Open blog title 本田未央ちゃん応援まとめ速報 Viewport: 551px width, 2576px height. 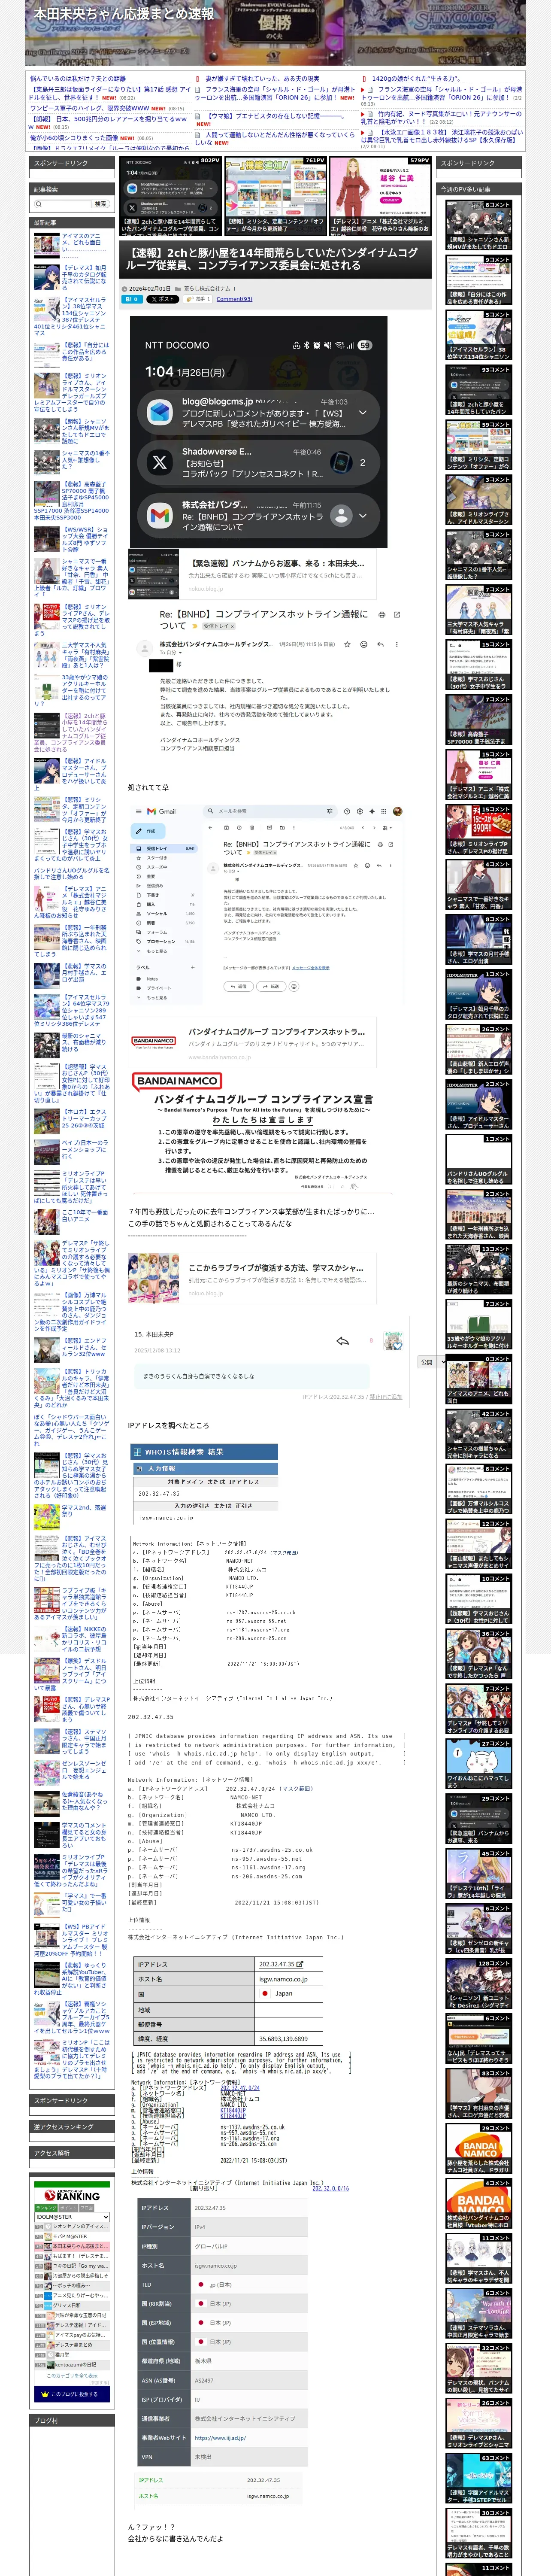[x=123, y=14]
